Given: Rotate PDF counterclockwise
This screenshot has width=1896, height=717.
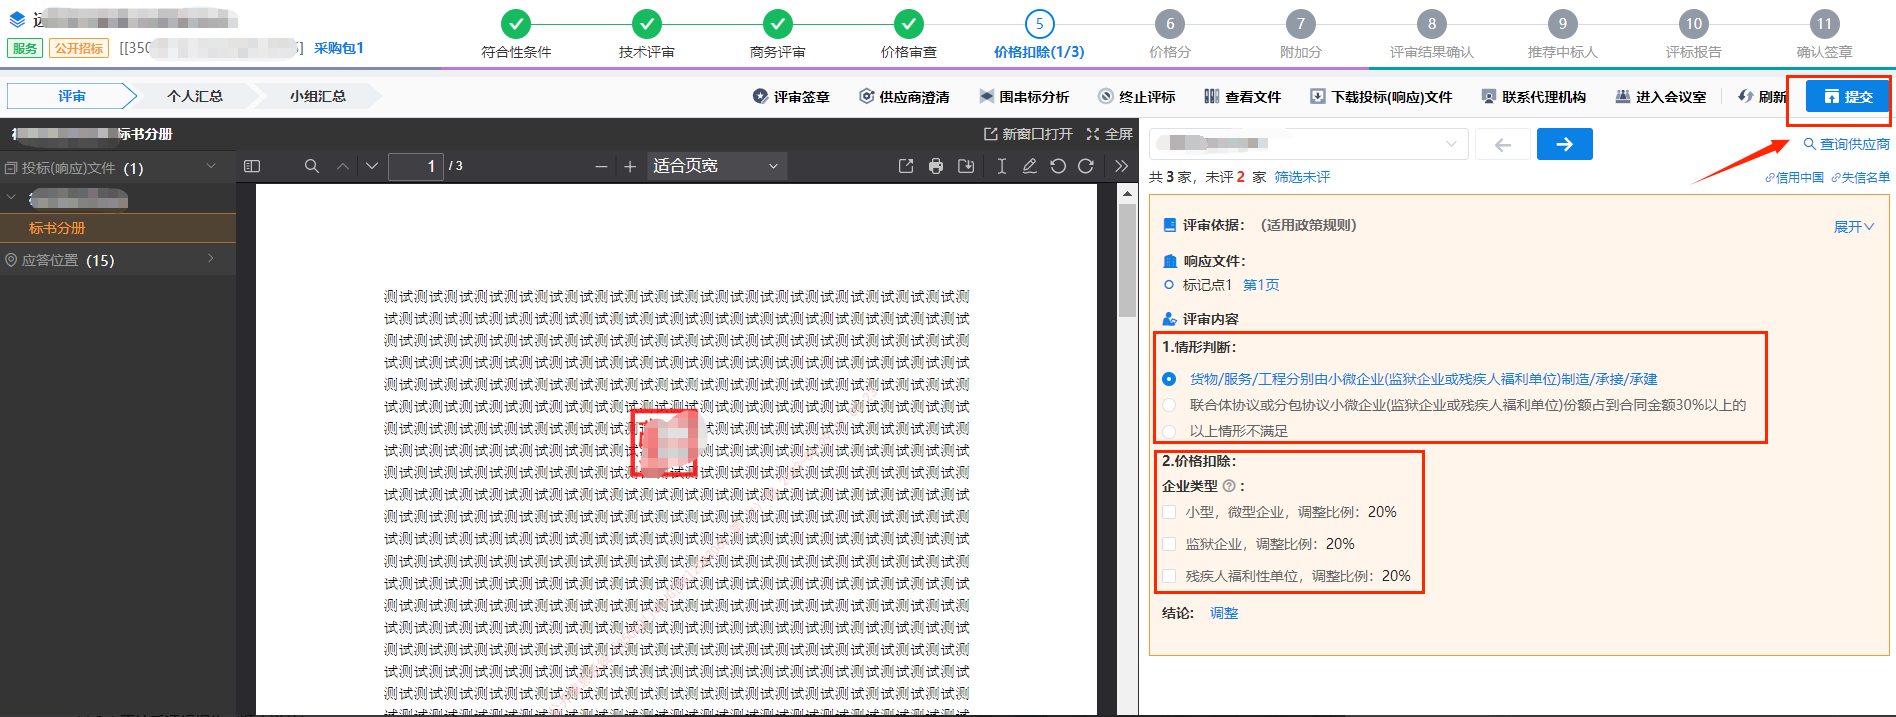Looking at the screenshot, I should click(x=1058, y=166).
